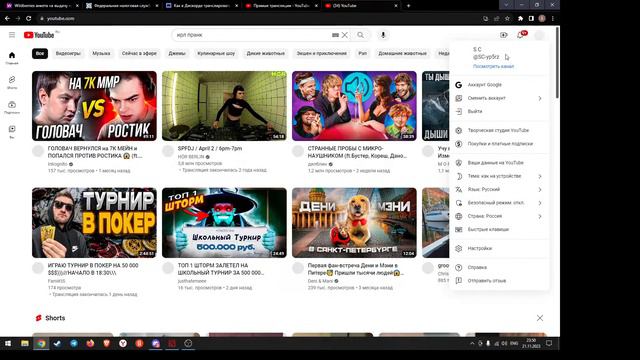Expand the Language: Русский submenu
This screenshot has height=360, width=640.
click(x=499, y=189)
